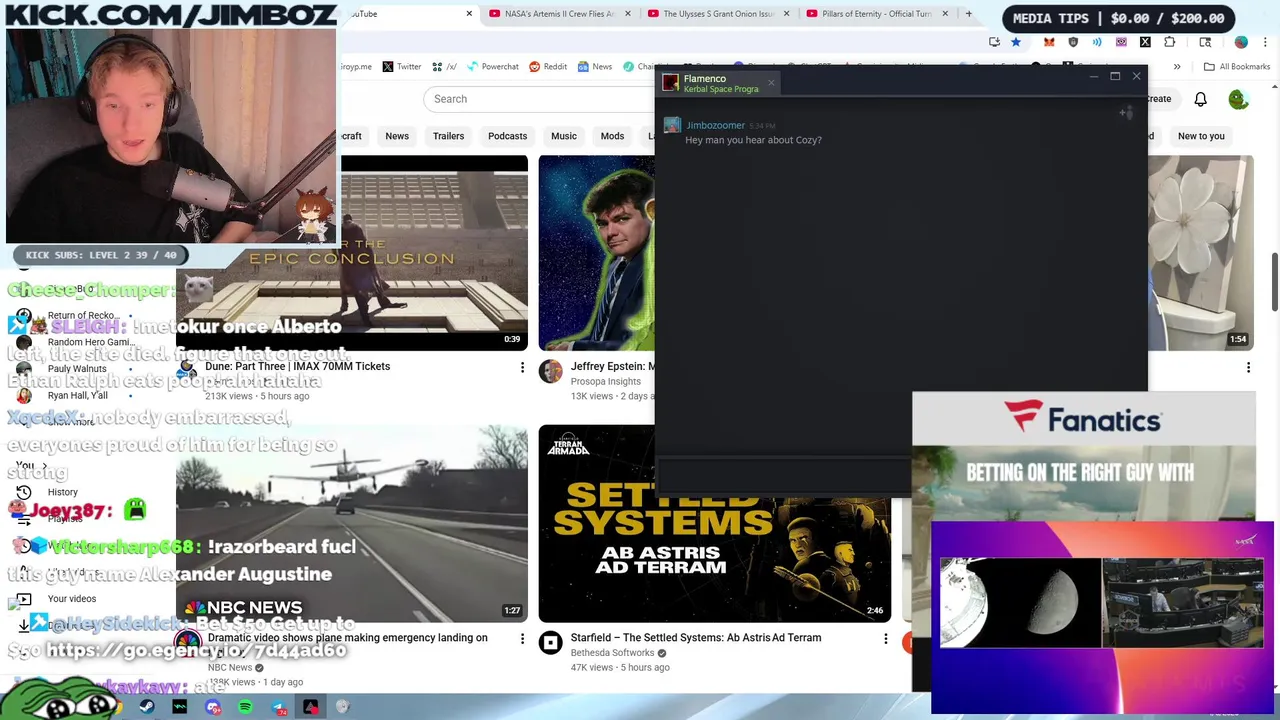Click the add-friend-to-chat icon in Steam chat
Screen dimensions: 1280x720
(1125, 113)
